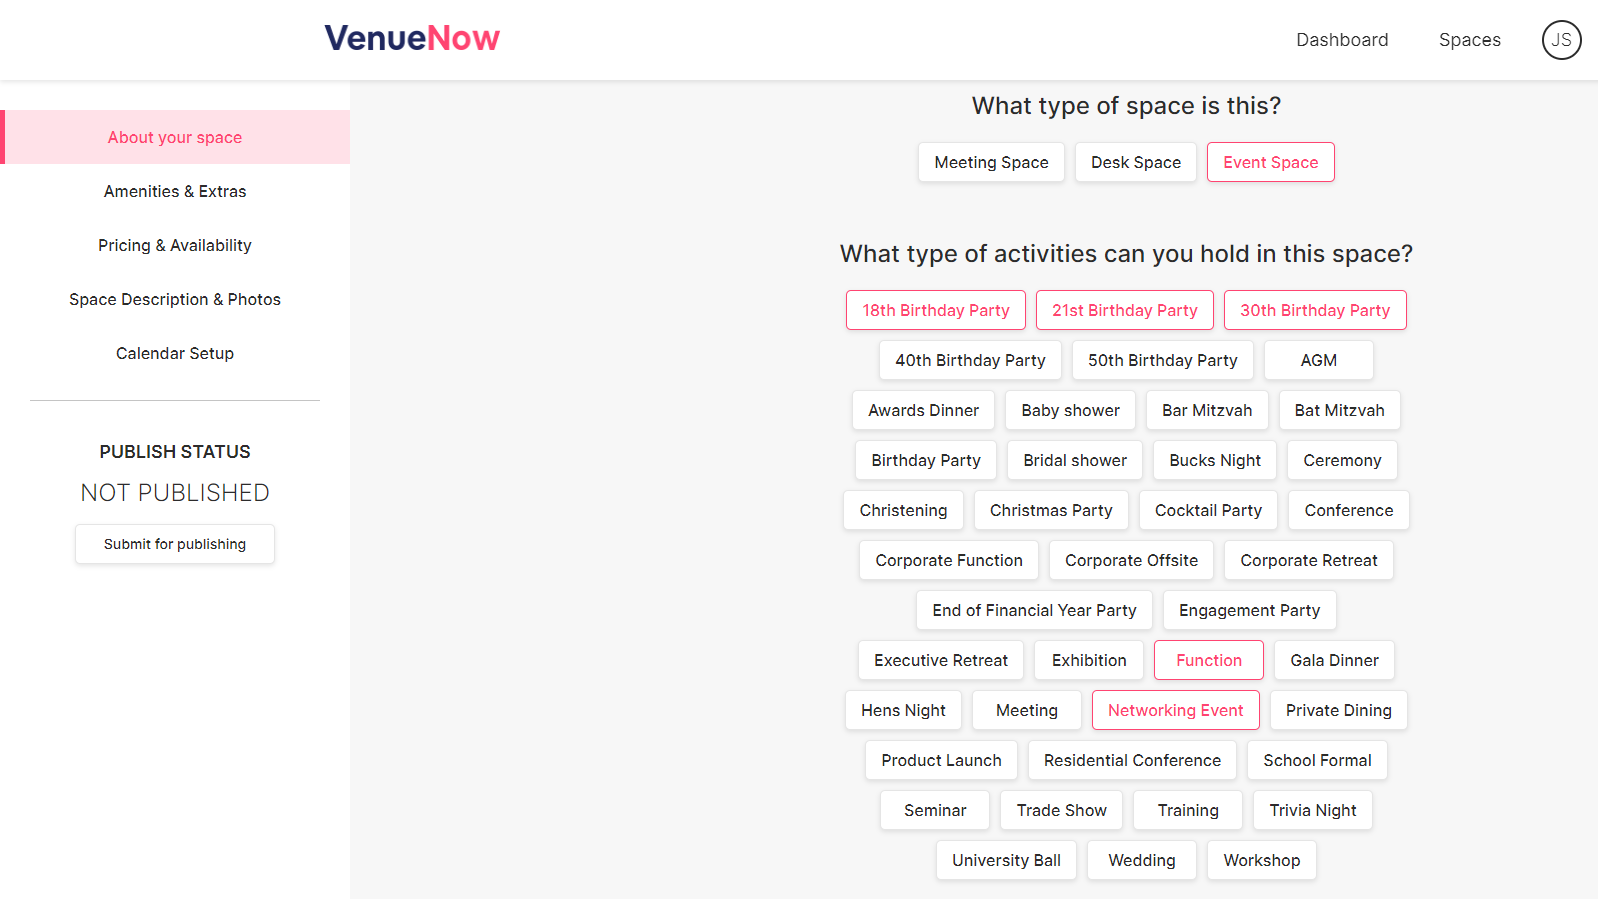Screen dimensions: 1598x899
Task: Select Wedding activity
Action: [x=1142, y=860]
